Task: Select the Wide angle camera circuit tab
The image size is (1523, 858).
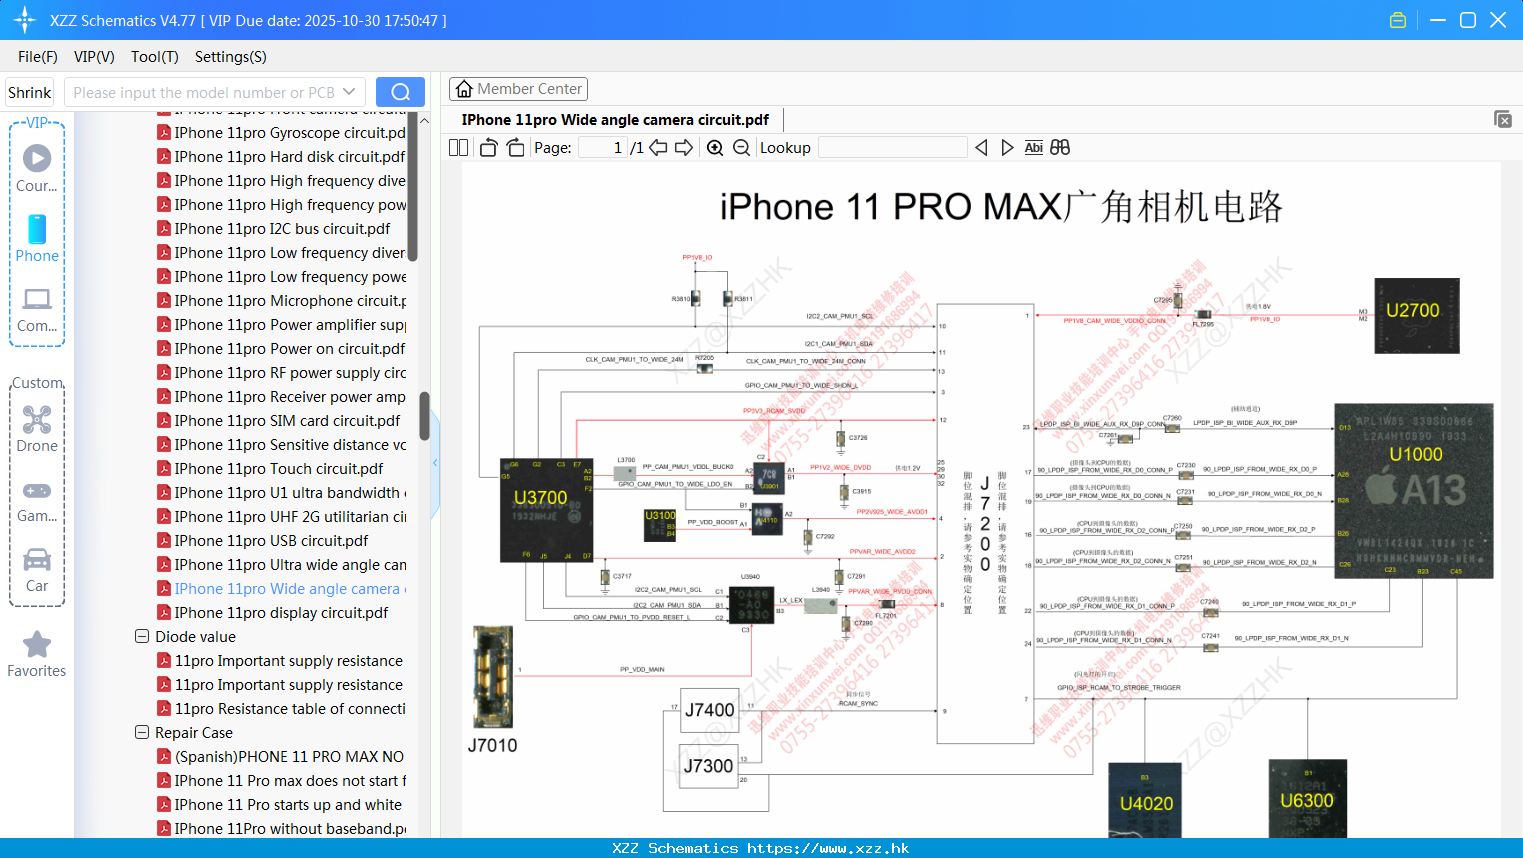Action: coord(615,120)
